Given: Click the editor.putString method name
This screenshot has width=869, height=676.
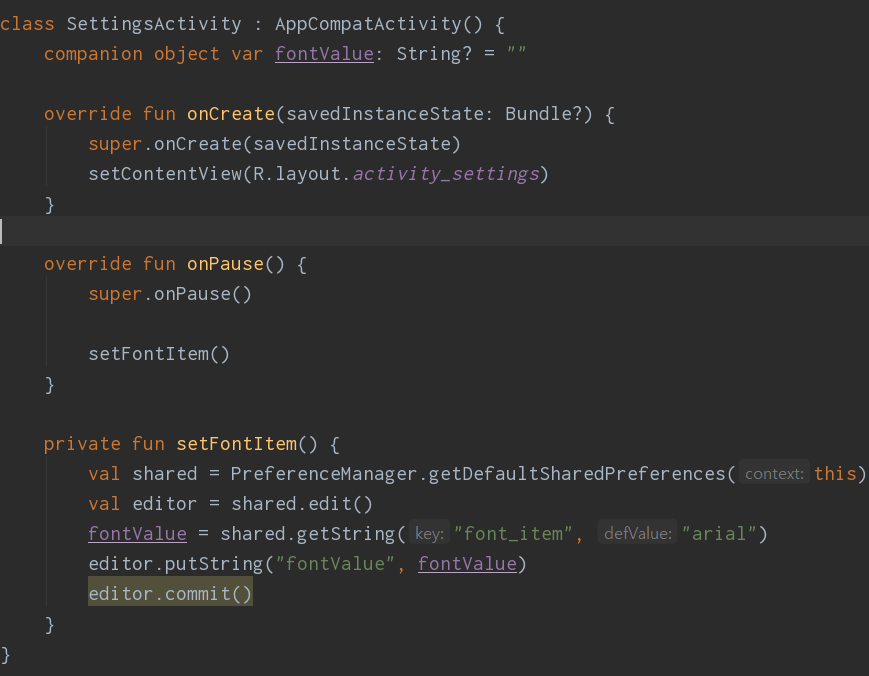Looking at the screenshot, I should (x=214, y=564).
